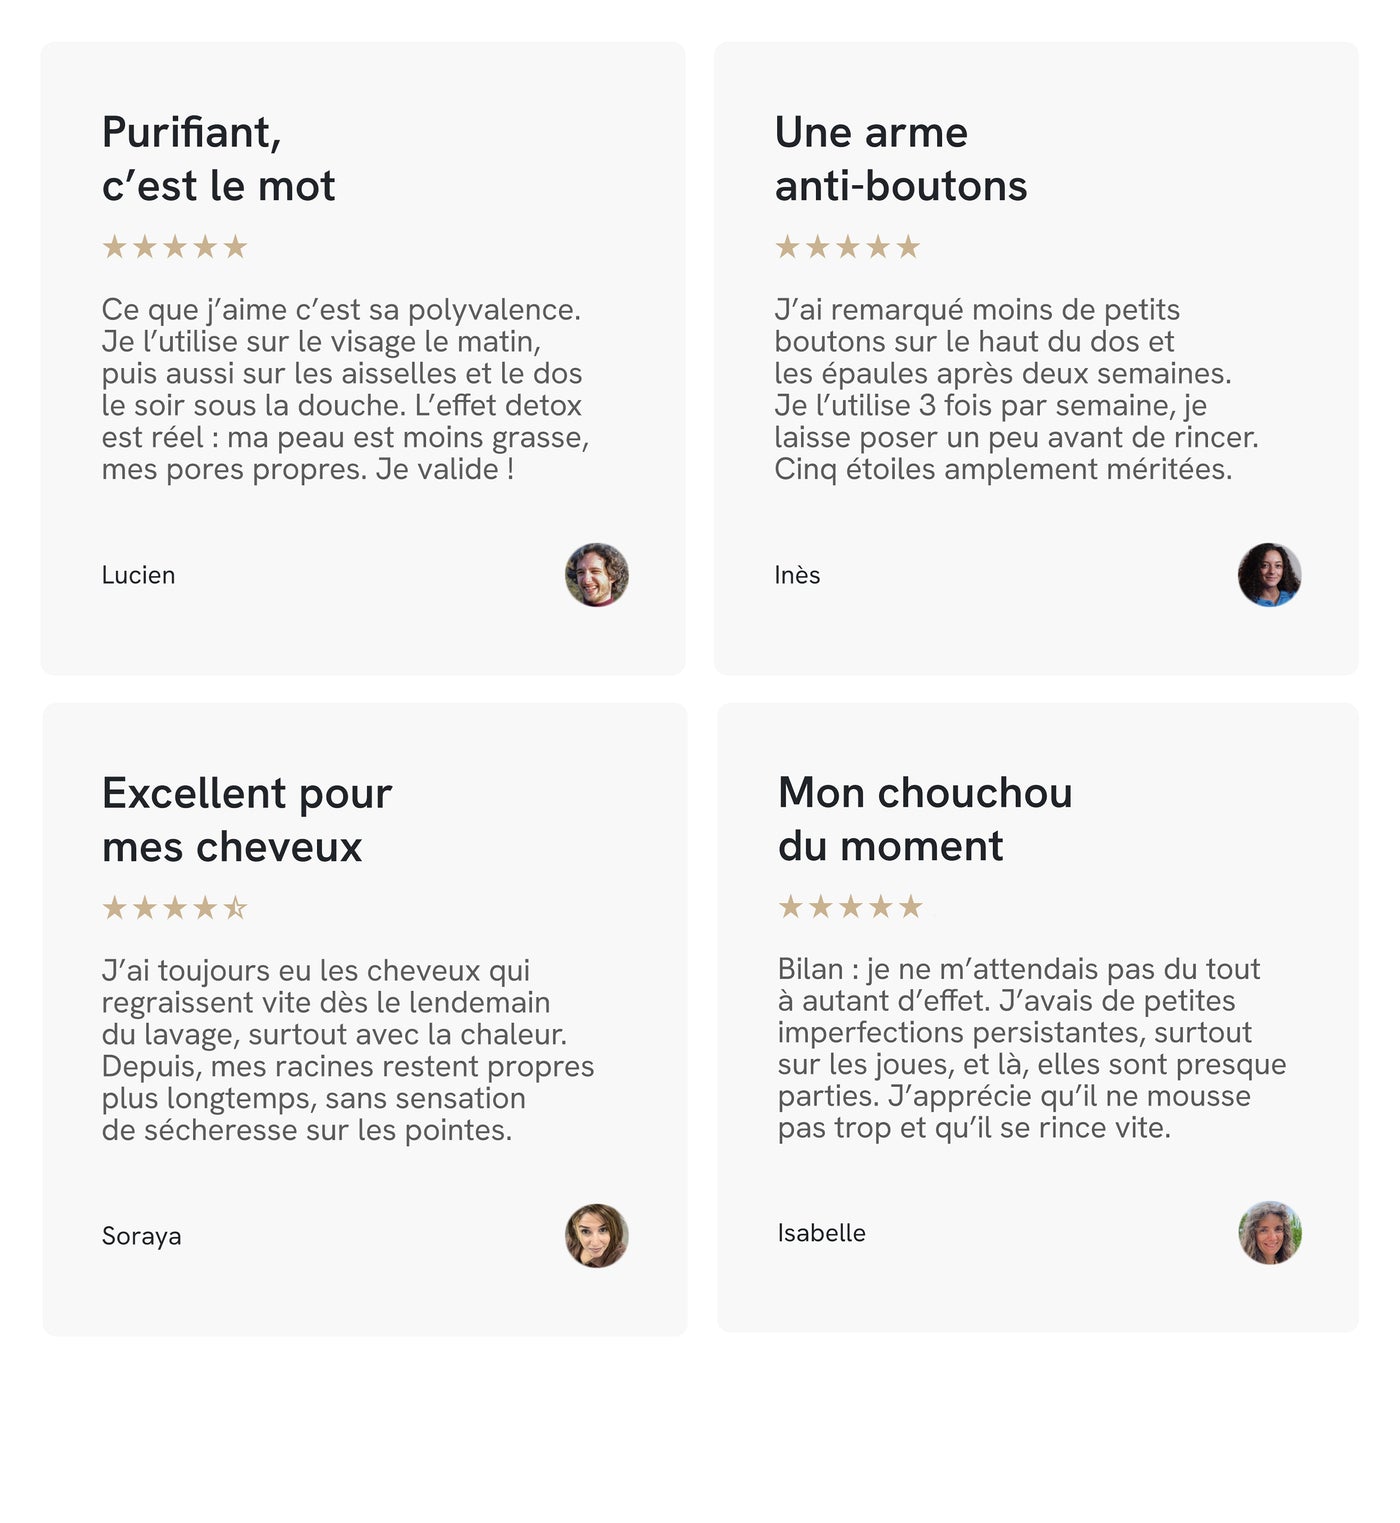1400x1523 pixels.
Task: Click Lucien's round avatar photo
Action: click(x=597, y=575)
